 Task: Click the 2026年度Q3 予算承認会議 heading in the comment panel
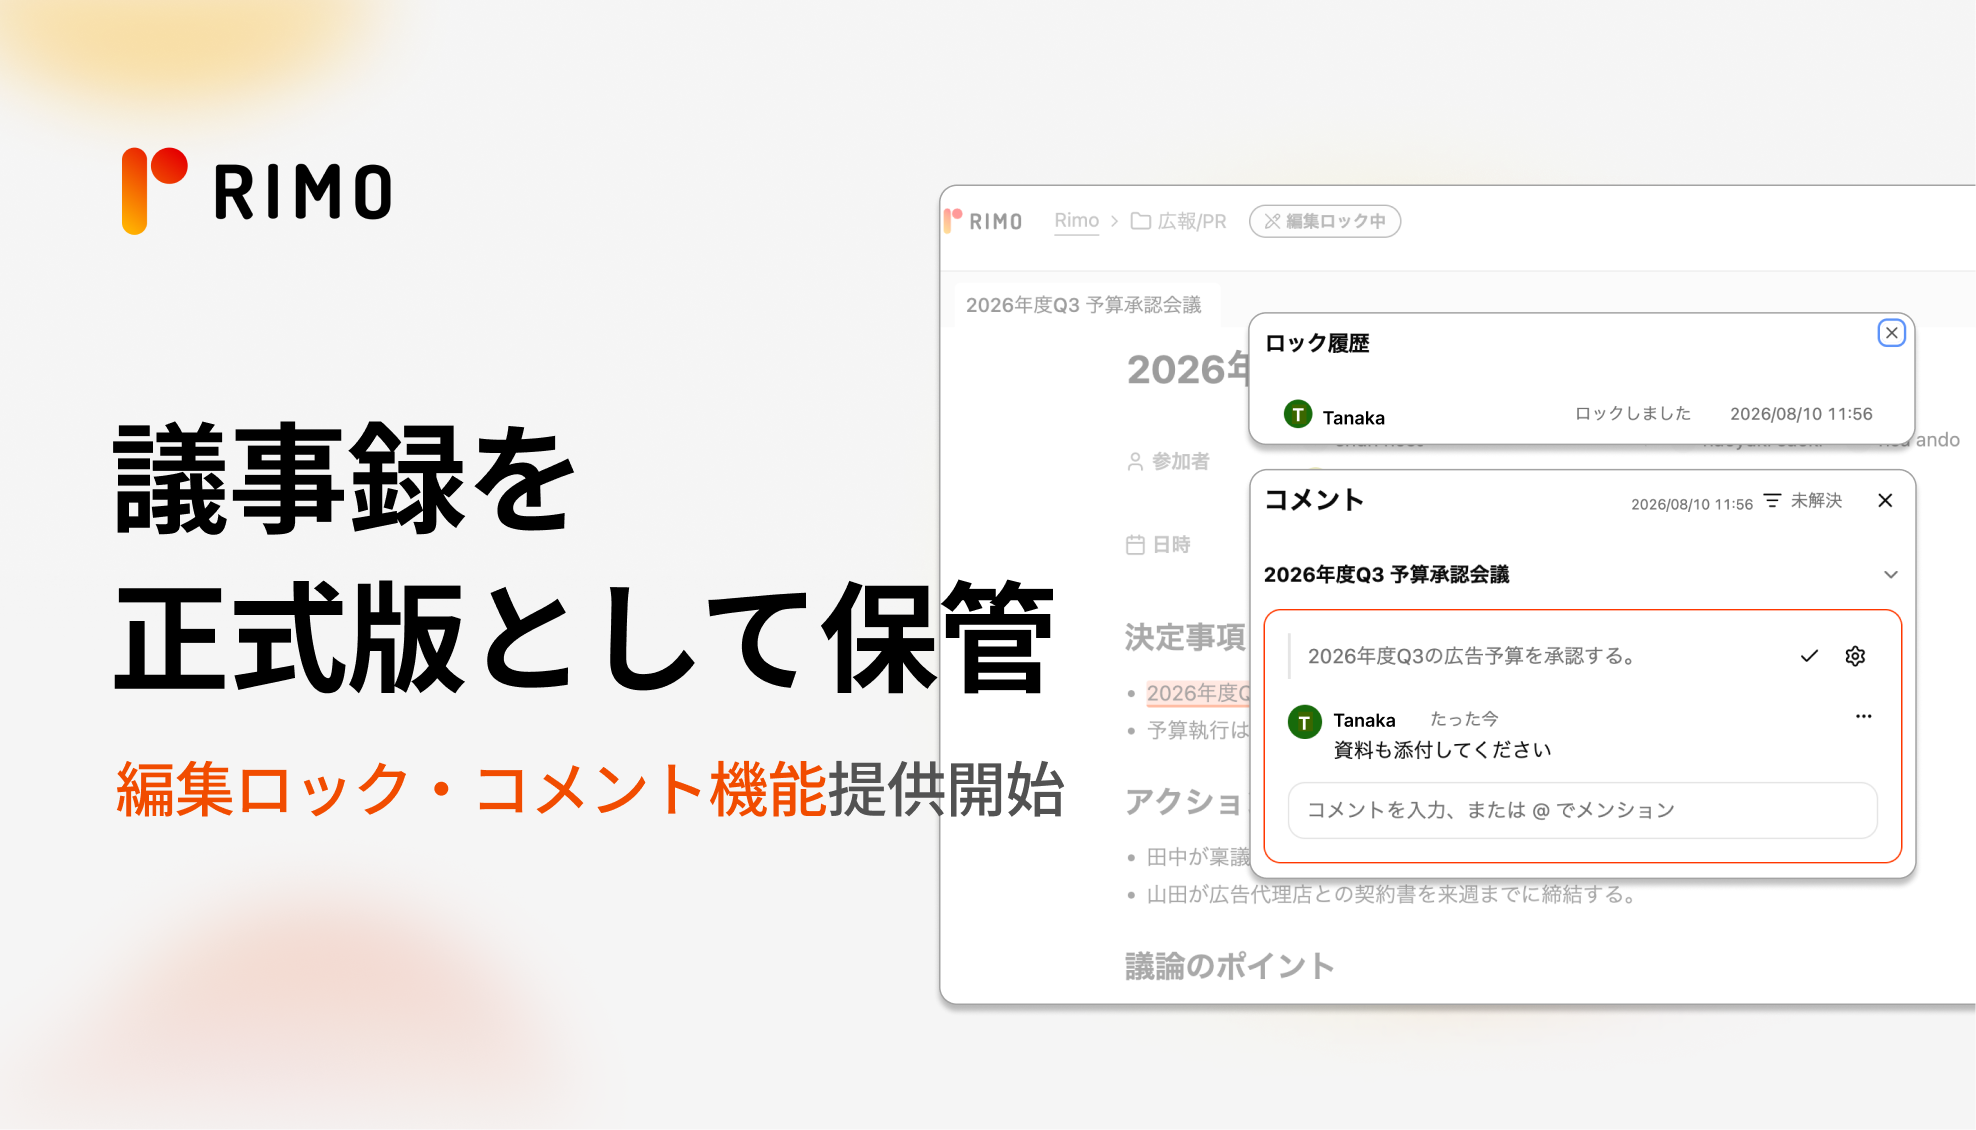(1386, 574)
